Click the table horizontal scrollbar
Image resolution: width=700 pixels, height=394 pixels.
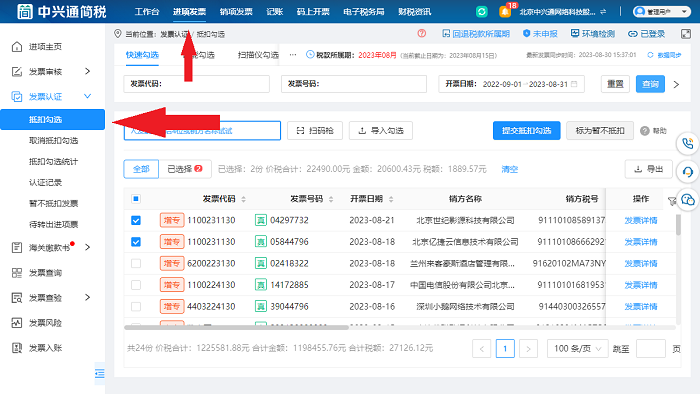coord(236,327)
